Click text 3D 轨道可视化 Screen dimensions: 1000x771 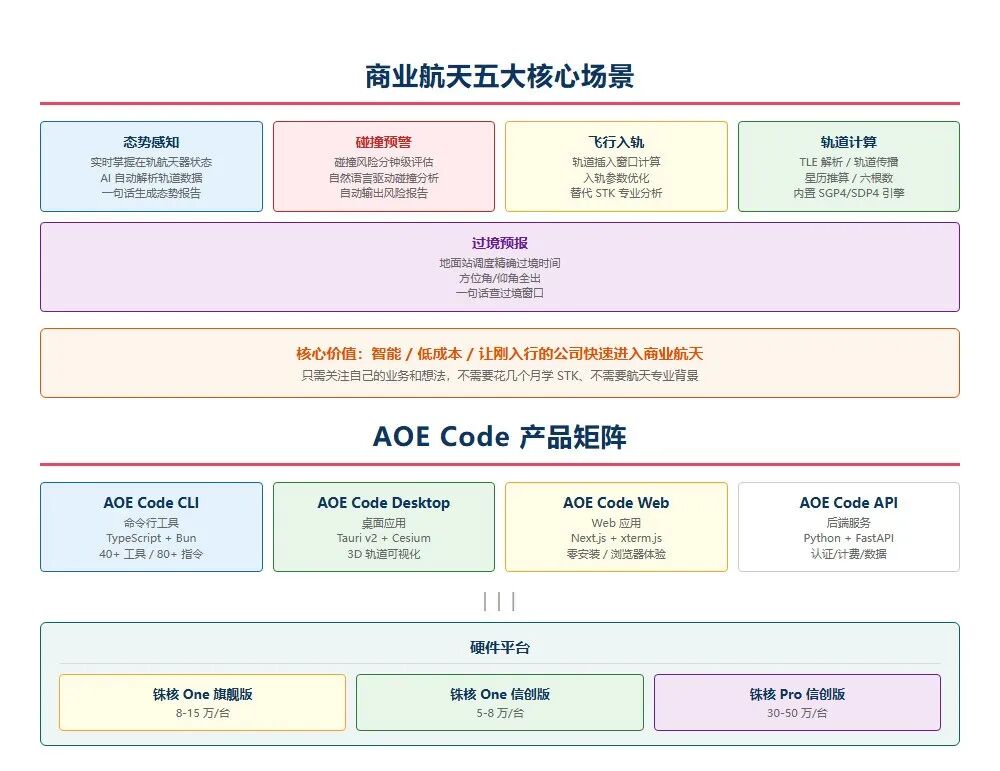(x=383, y=554)
